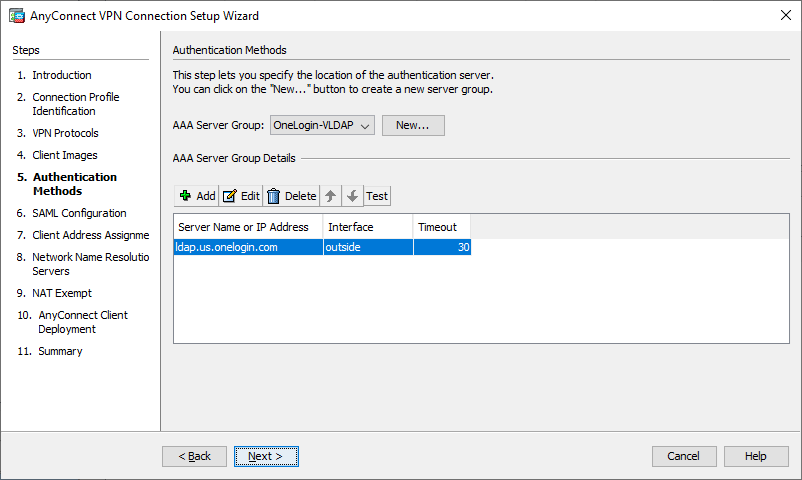Select step 4 Client Images
The width and height of the screenshot is (802, 480).
tap(57, 155)
